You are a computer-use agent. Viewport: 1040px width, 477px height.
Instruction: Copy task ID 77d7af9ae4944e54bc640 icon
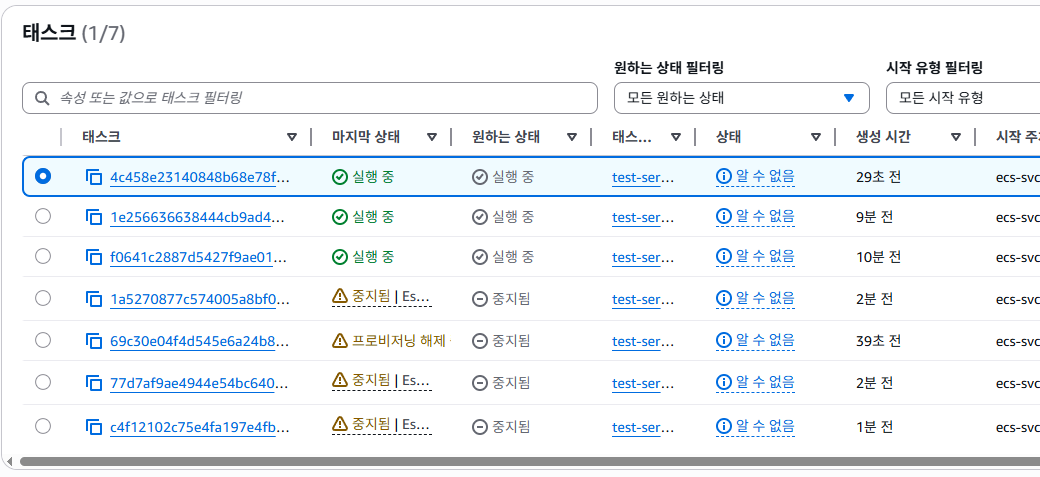[94, 383]
